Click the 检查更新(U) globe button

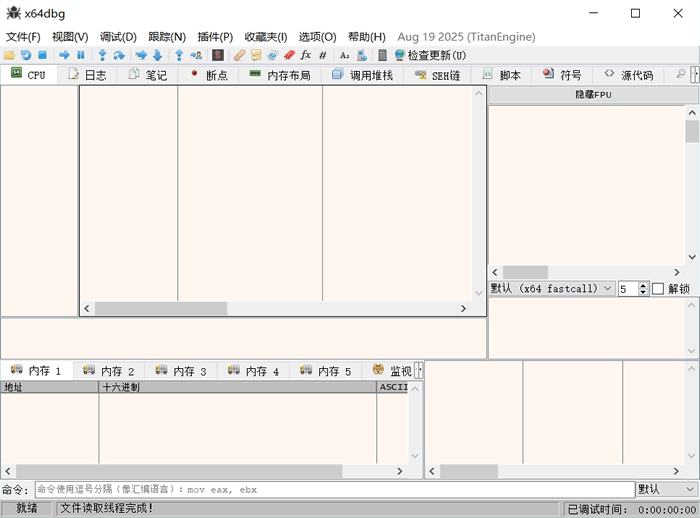(430, 55)
